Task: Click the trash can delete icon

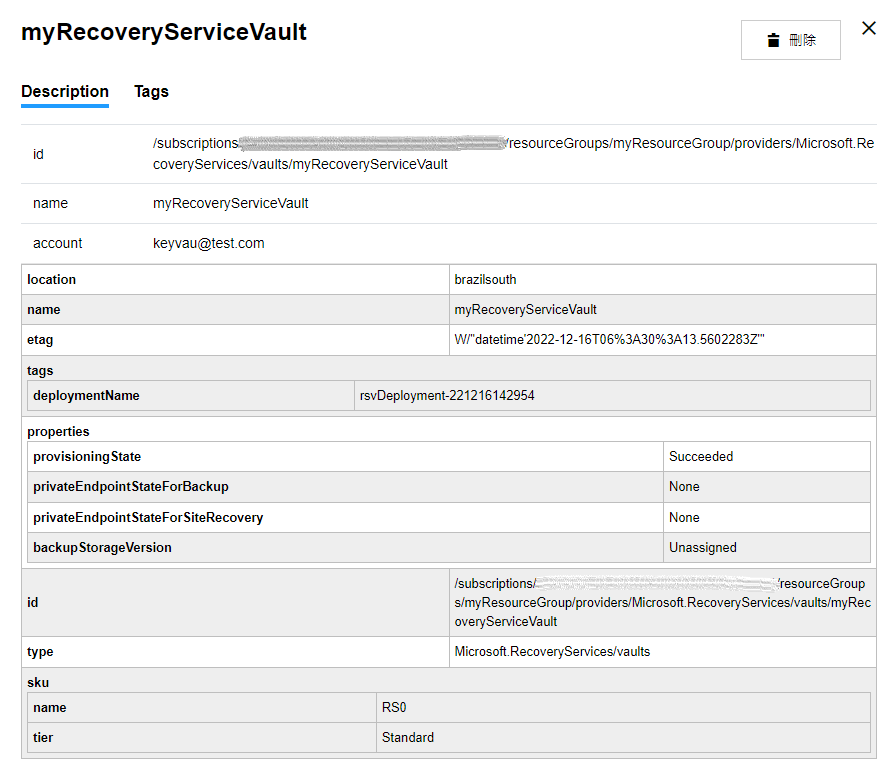Action: click(773, 40)
